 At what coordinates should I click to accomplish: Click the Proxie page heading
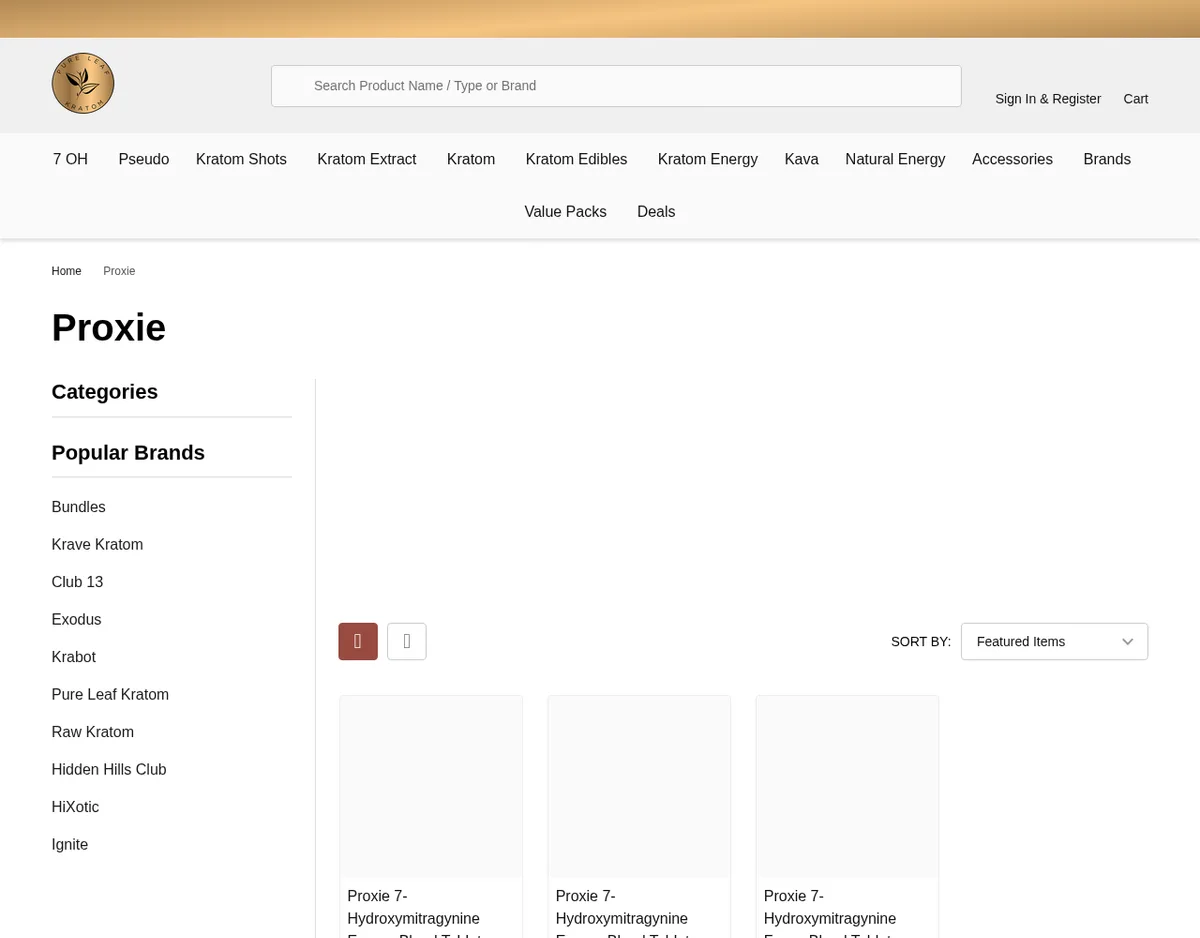tap(109, 328)
